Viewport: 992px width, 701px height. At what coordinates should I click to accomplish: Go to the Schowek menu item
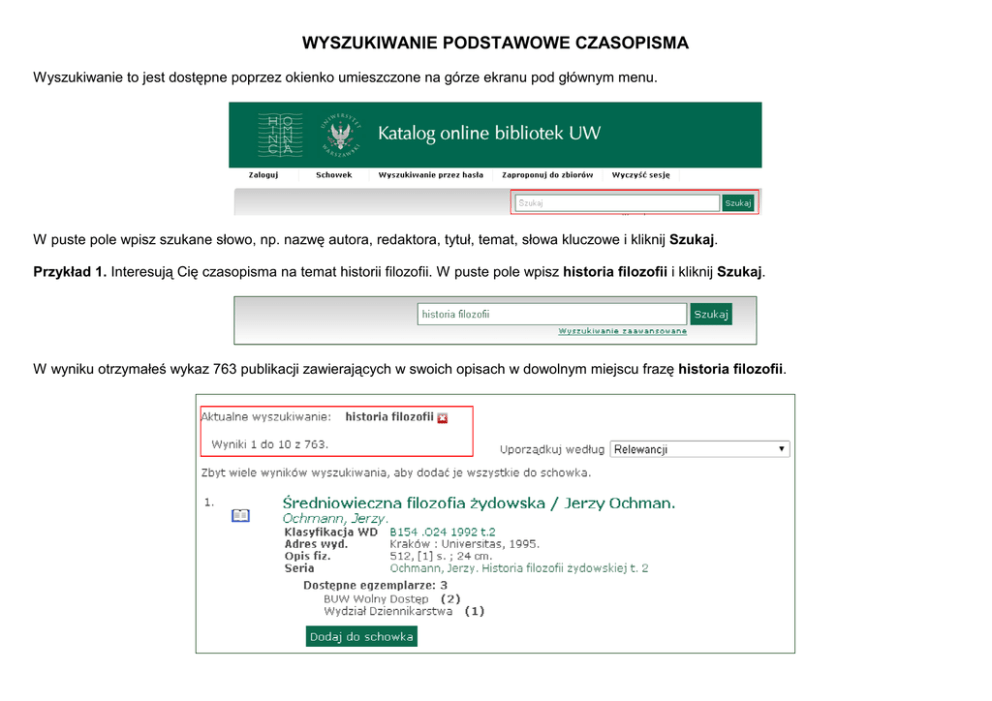[x=333, y=175]
